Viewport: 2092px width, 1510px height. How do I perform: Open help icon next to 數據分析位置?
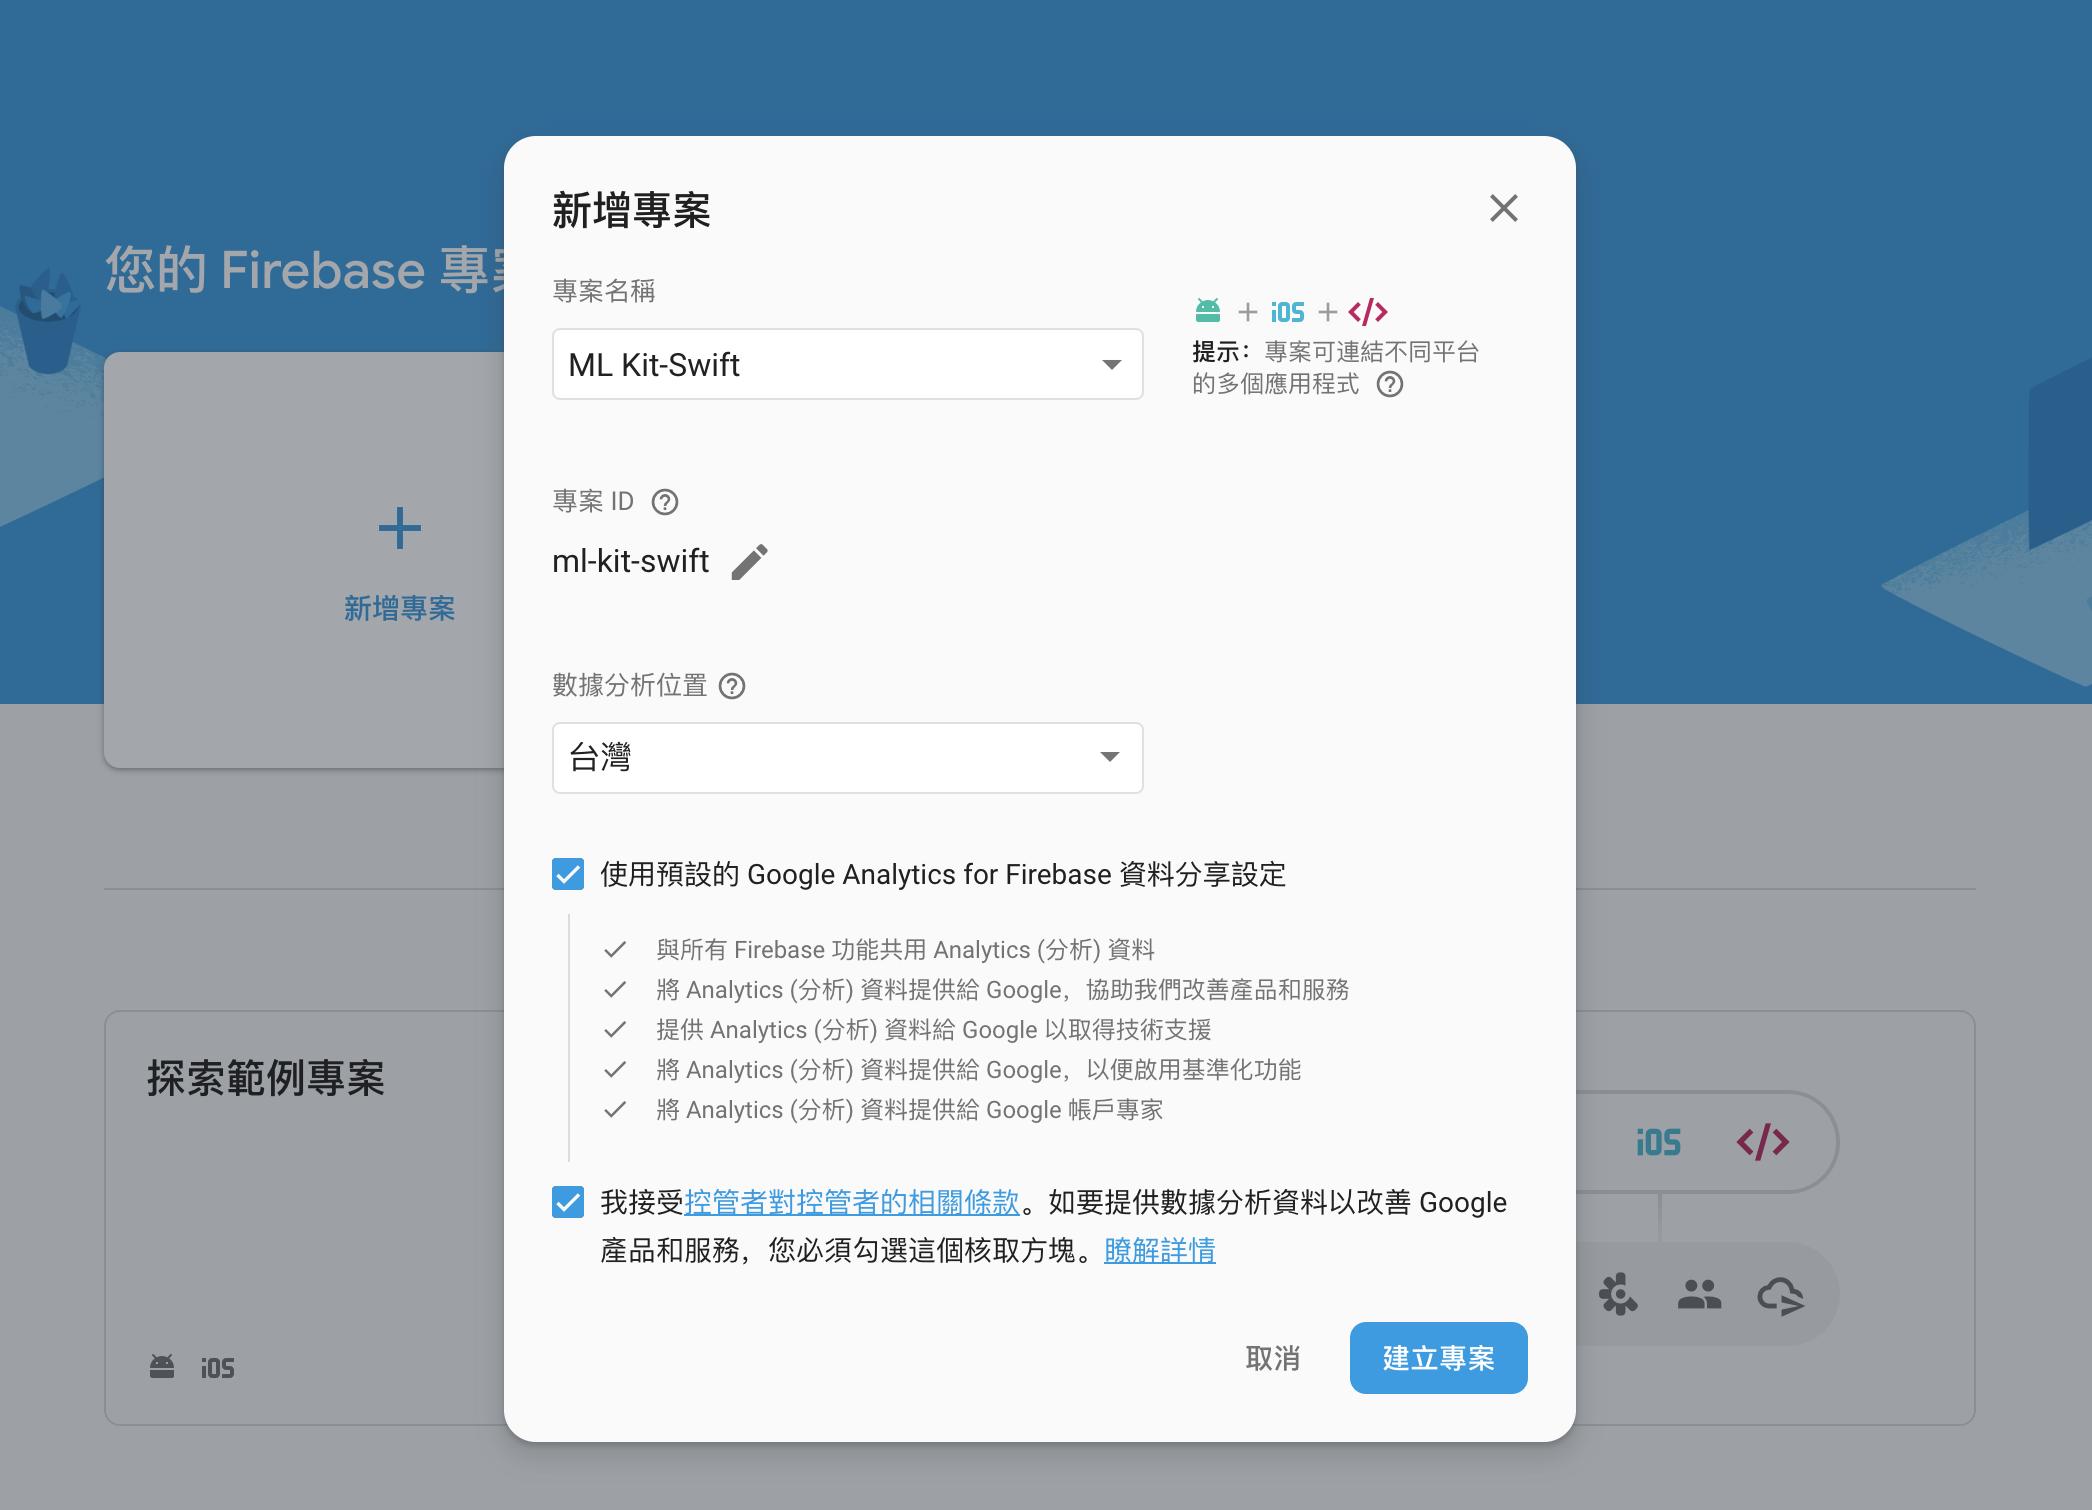pos(732,686)
